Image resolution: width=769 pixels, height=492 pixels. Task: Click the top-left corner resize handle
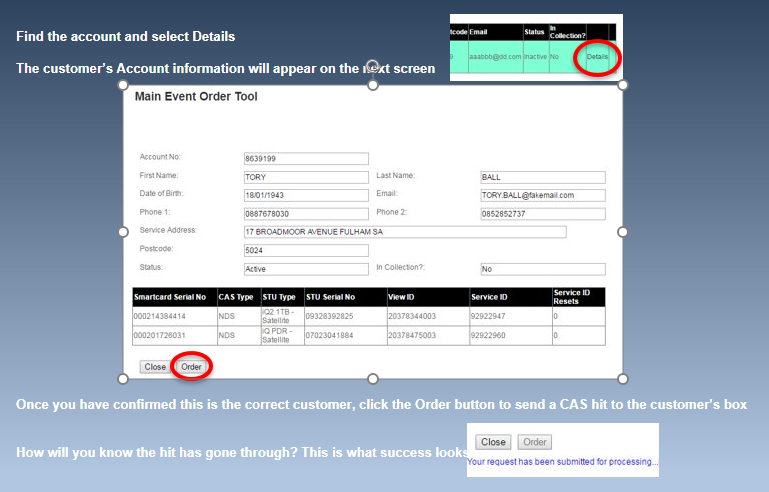tap(123, 85)
